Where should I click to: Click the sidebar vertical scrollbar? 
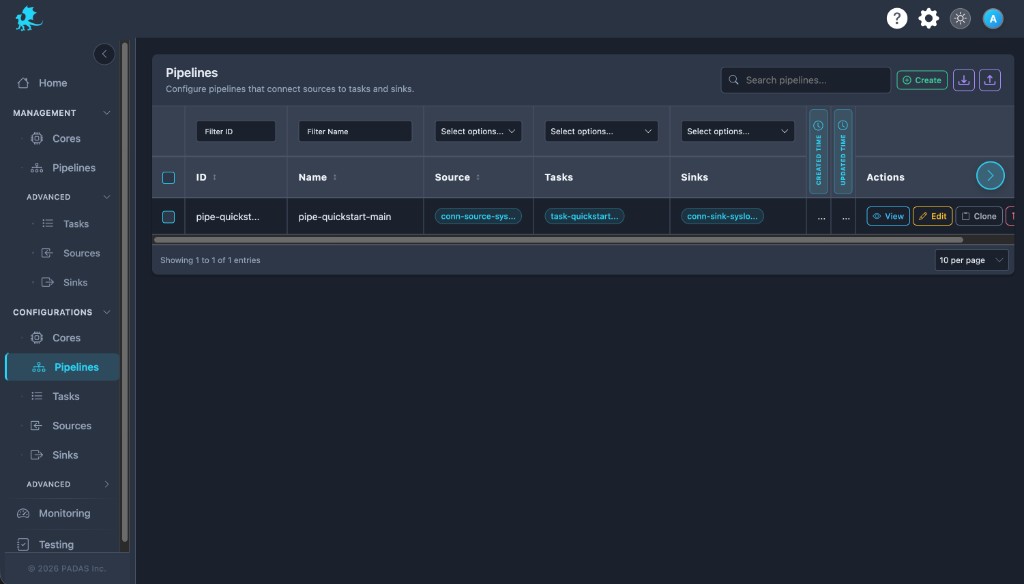point(124,292)
